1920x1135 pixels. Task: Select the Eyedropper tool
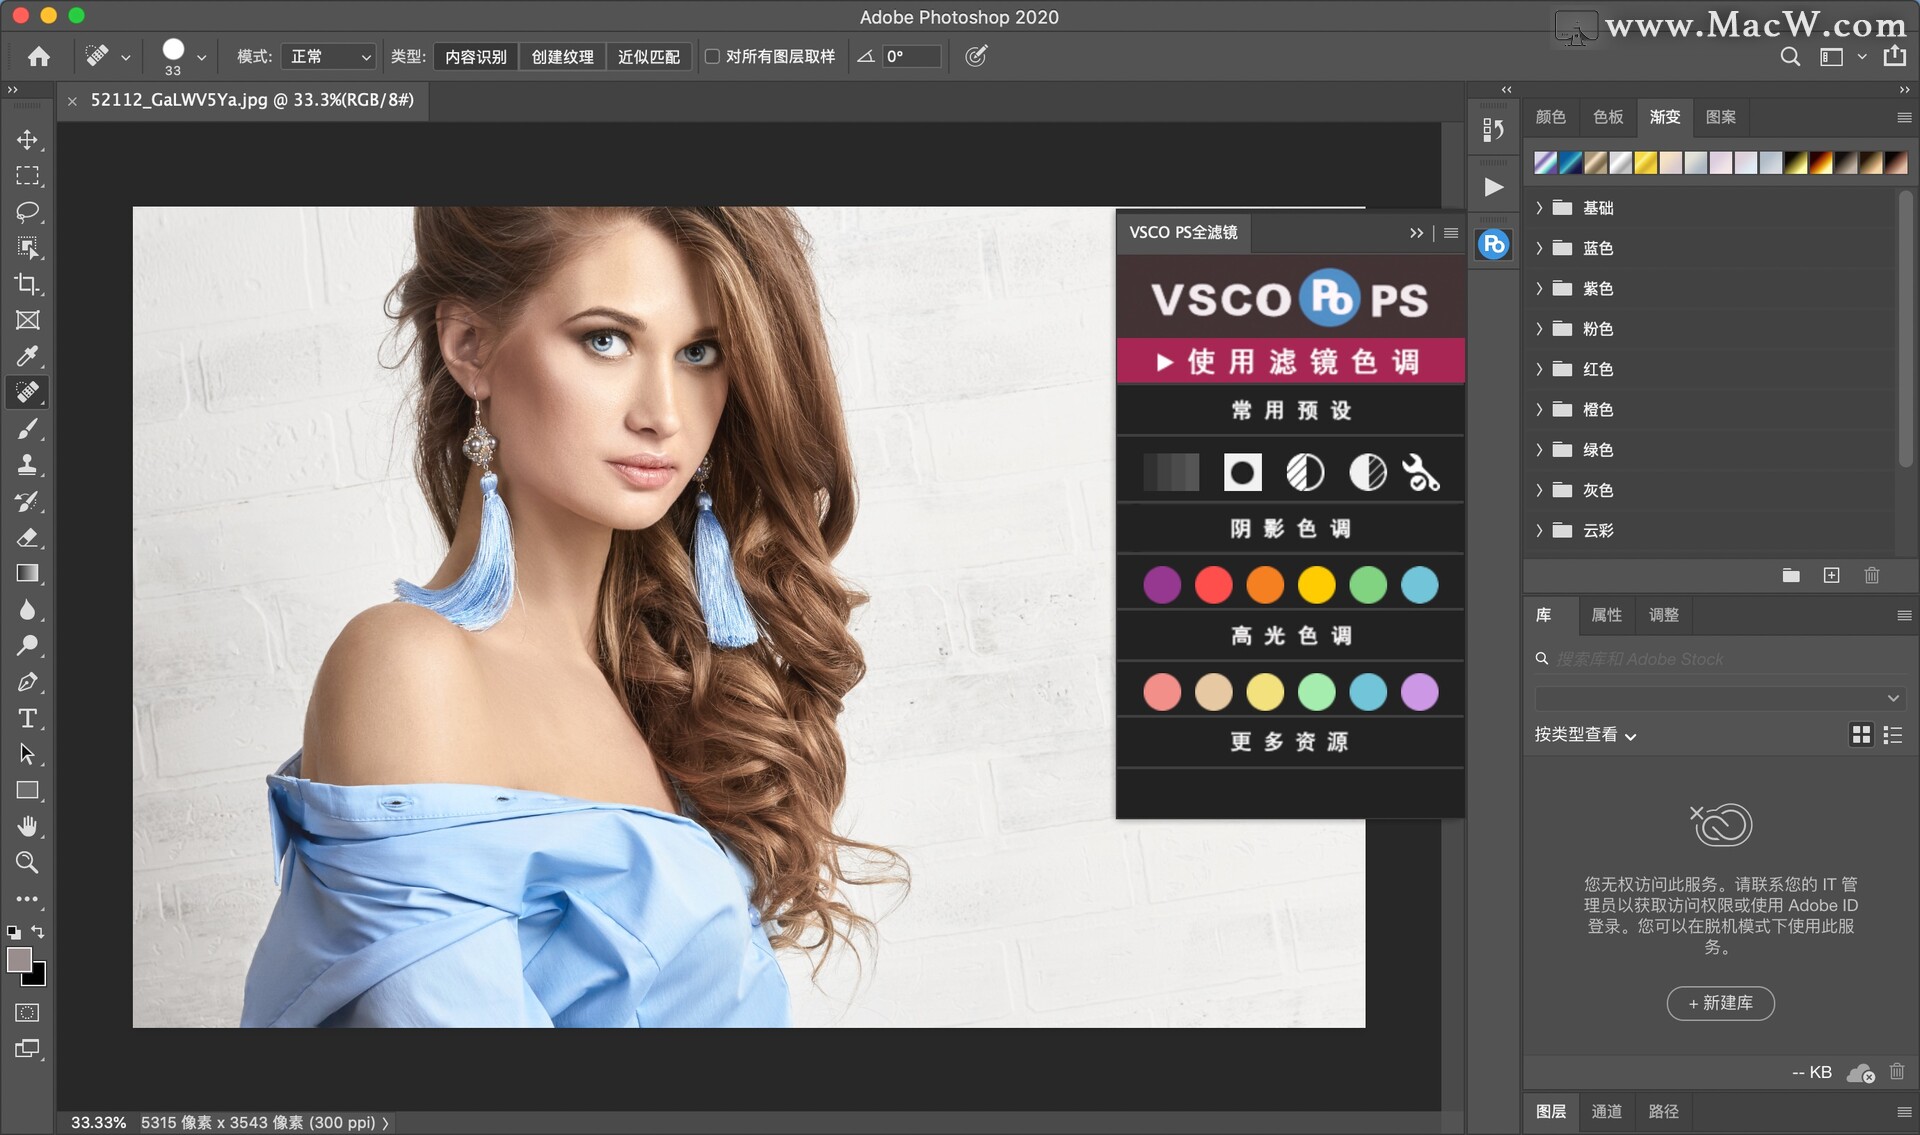27,356
